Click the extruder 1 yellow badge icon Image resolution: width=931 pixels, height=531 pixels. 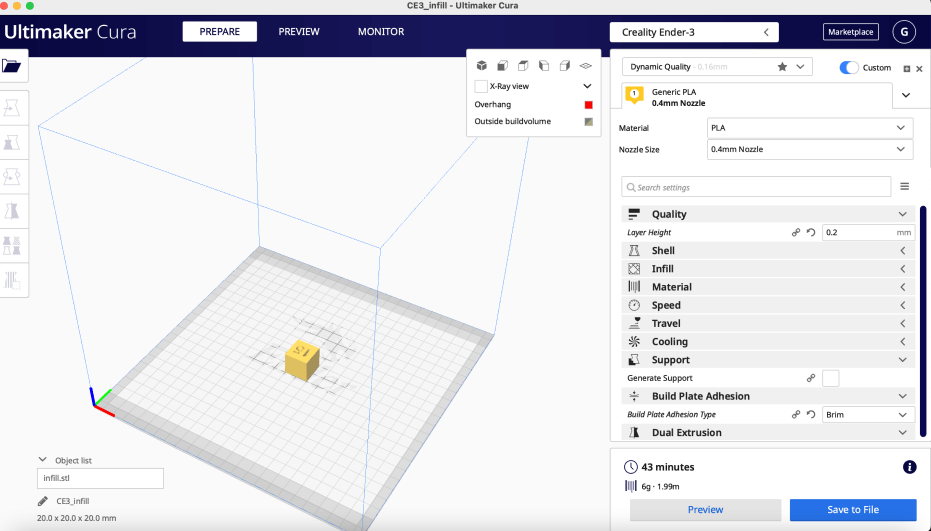click(635, 94)
